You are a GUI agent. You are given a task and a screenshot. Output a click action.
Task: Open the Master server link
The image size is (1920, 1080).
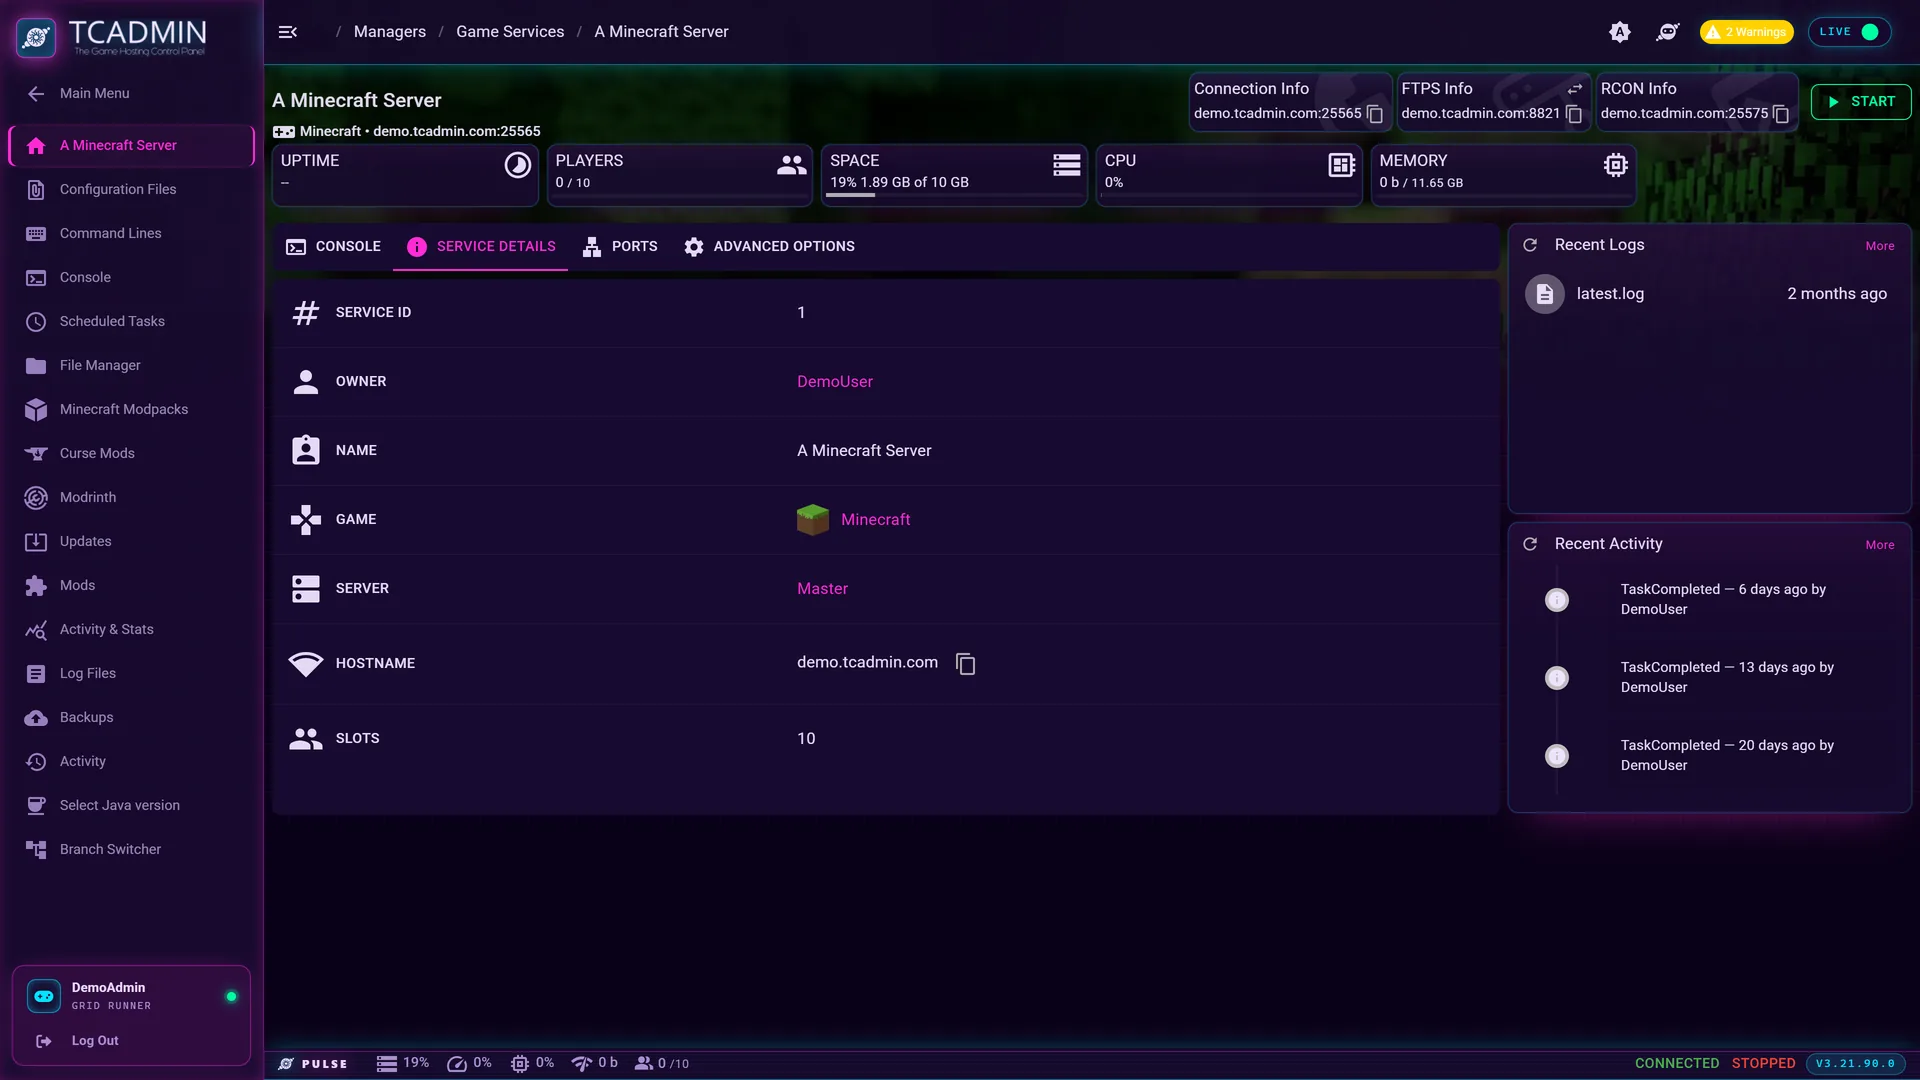pos(822,589)
